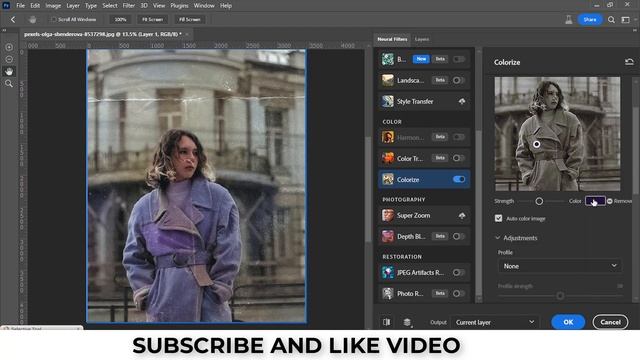Click the Fill Screen button
Image resolution: width=640 pixels, height=360 pixels.
190,20
